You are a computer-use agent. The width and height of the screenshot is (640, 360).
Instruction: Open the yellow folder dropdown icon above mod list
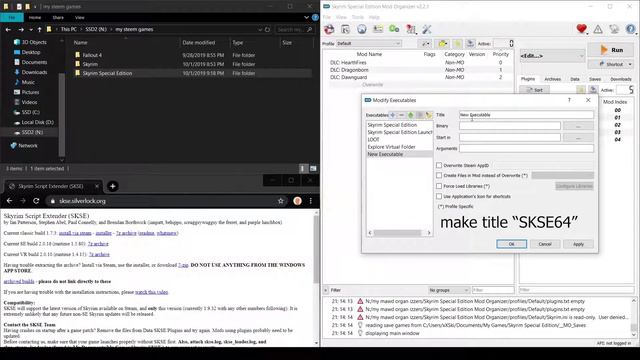click(442, 43)
